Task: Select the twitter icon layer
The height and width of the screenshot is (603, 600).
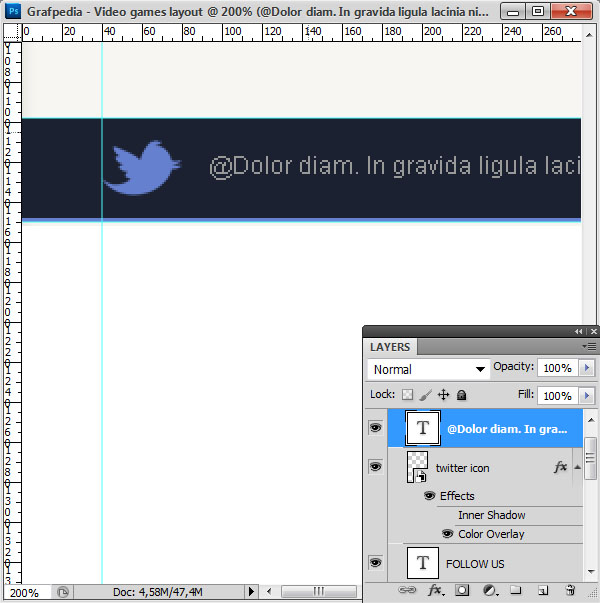Action: coord(485,467)
